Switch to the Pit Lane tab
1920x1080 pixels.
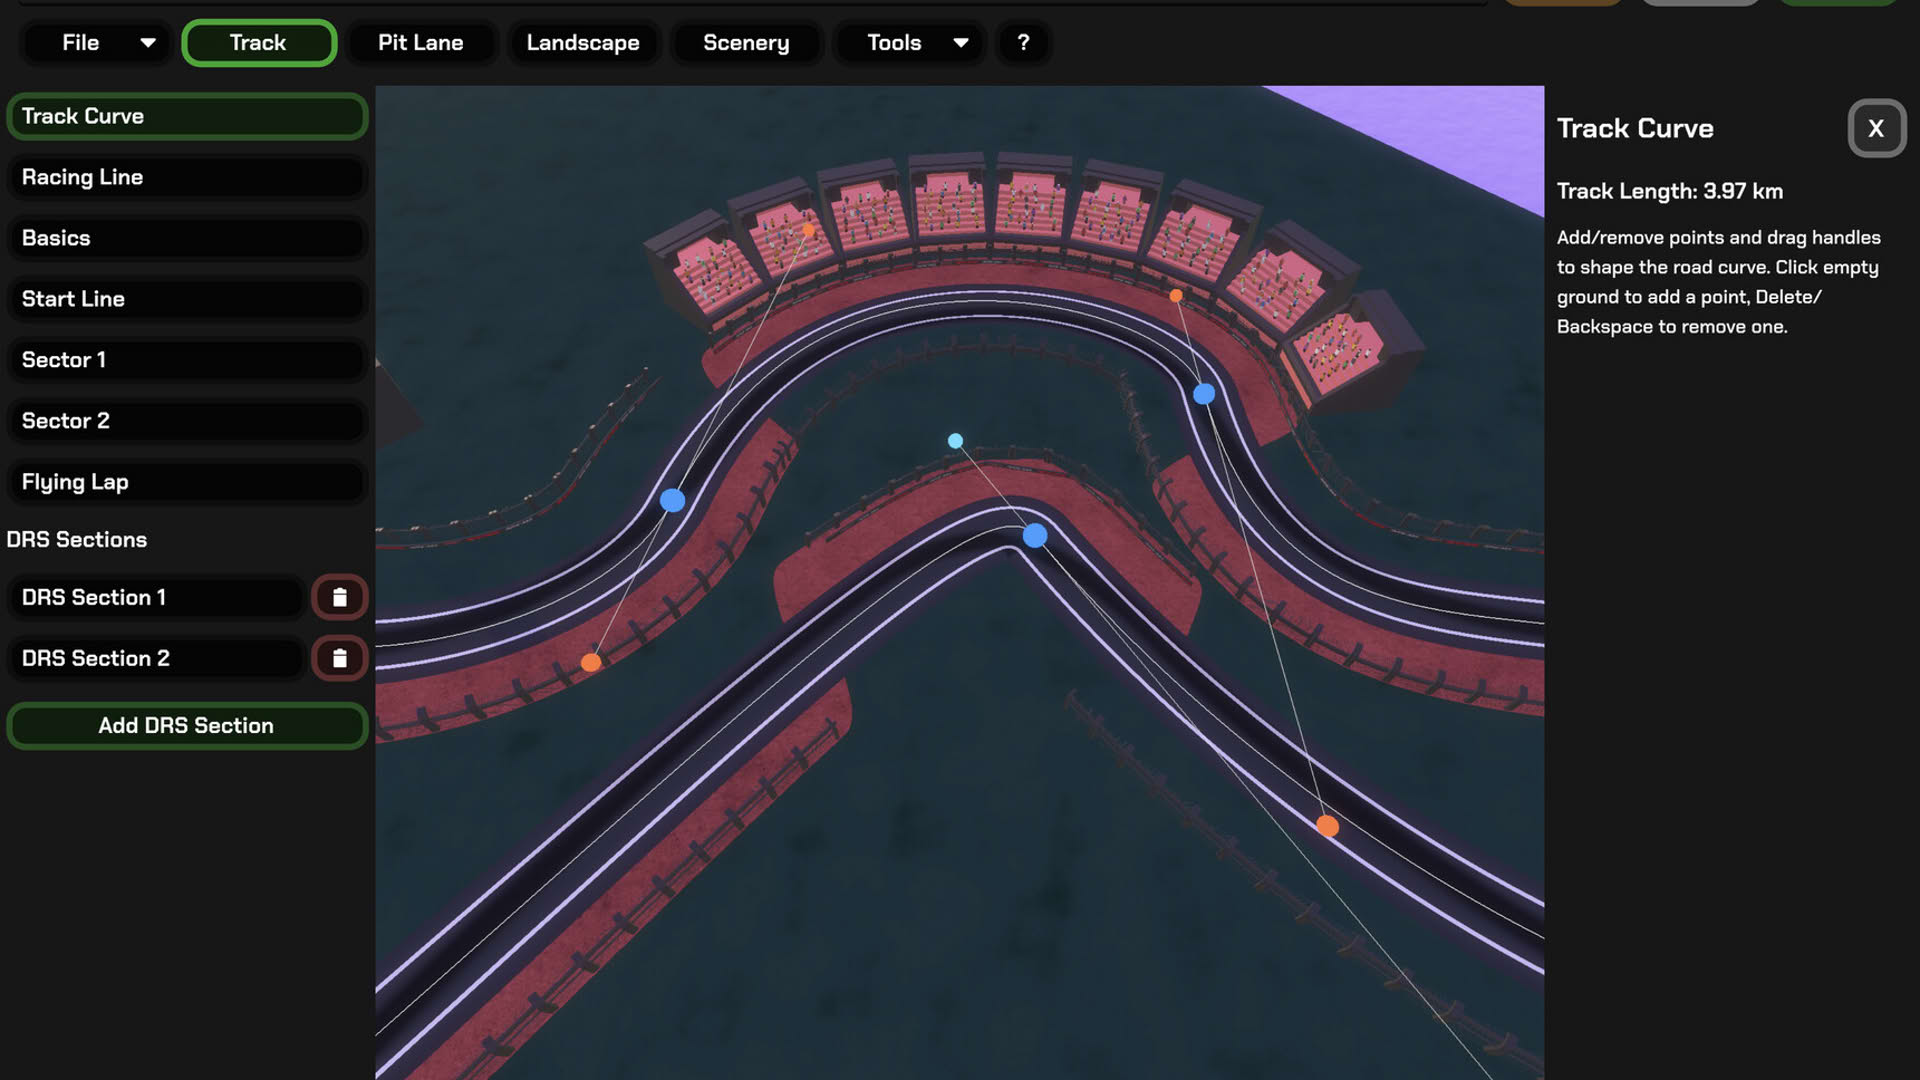click(x=421, y=43)
